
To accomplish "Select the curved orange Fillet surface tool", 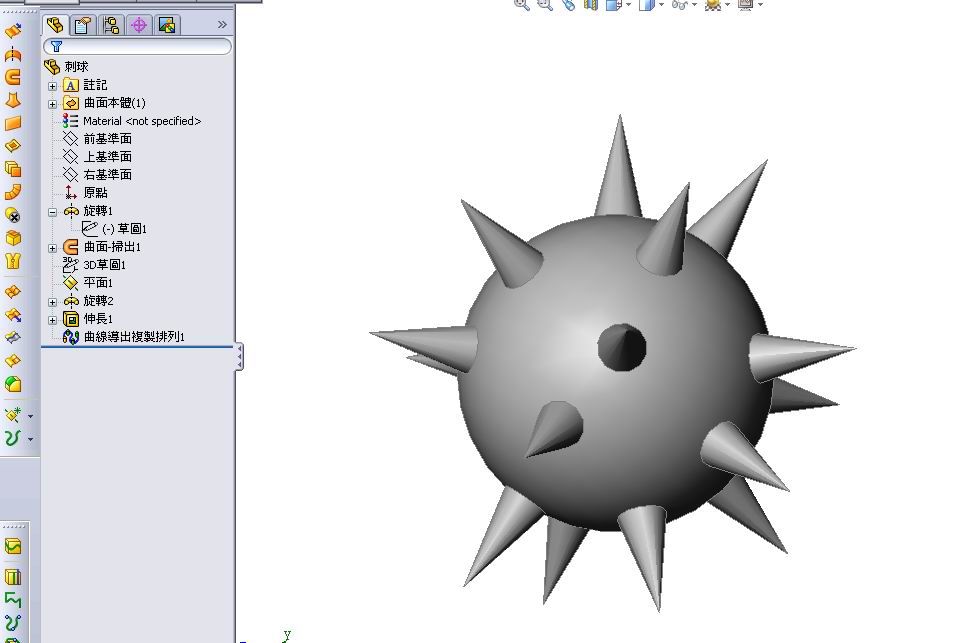I will (x=13, y=192).
